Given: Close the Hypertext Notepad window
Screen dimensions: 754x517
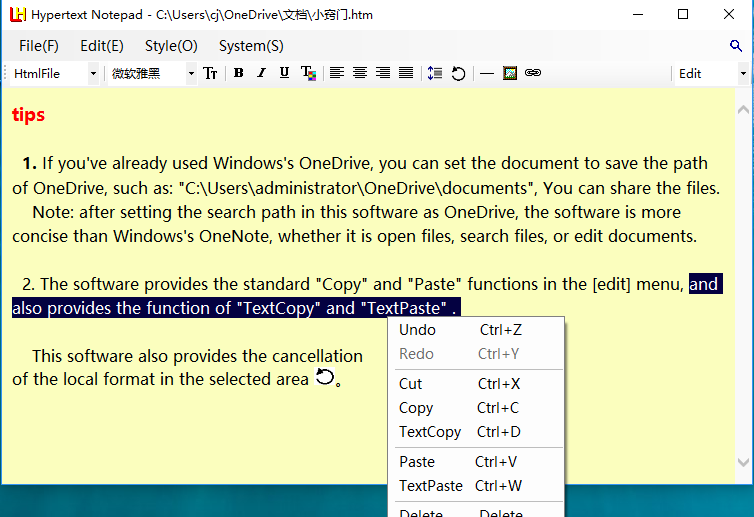Looking at the screenshot, I should pyautogui.click(x=729, y=14).
